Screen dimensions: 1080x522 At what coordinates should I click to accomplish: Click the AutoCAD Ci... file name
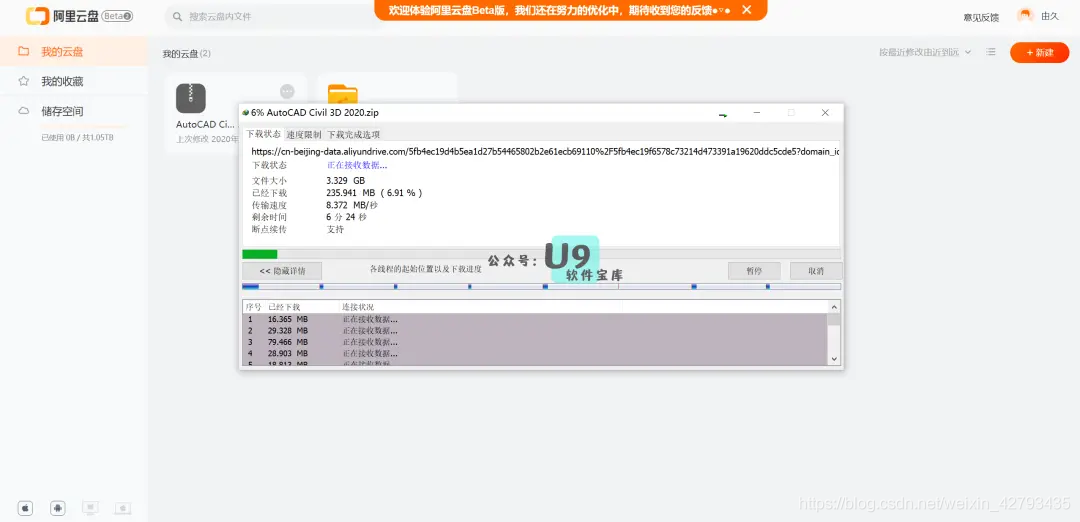coord(205,125)
